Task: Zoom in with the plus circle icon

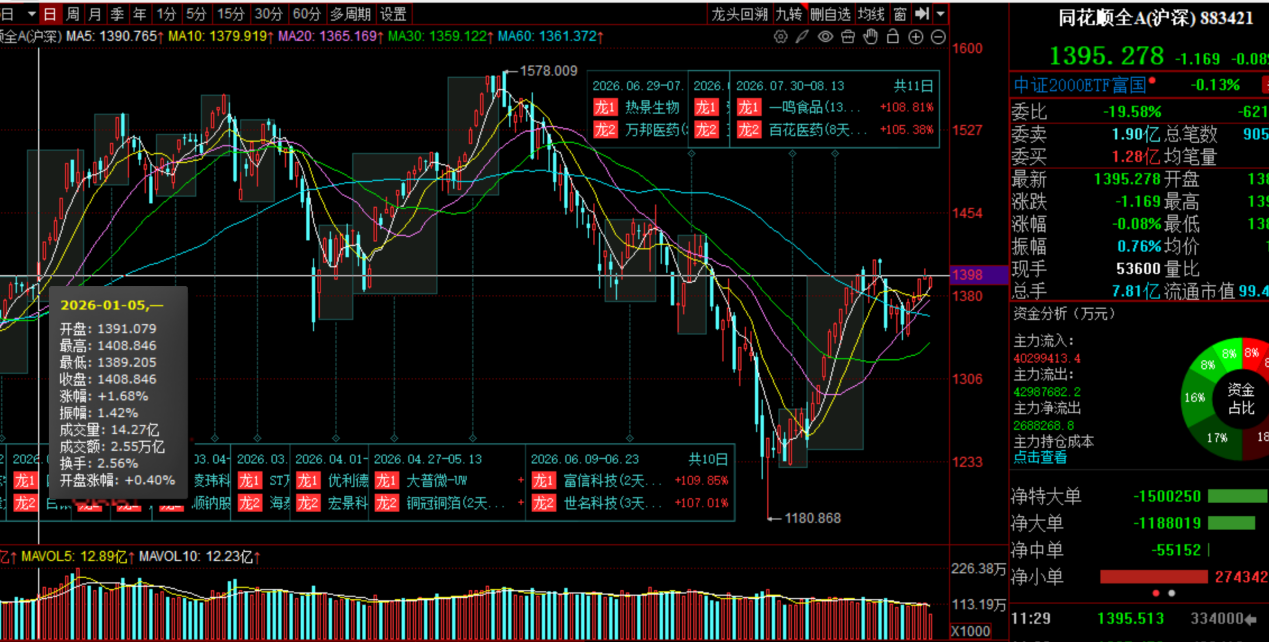Action: click(x=916, y=37)
